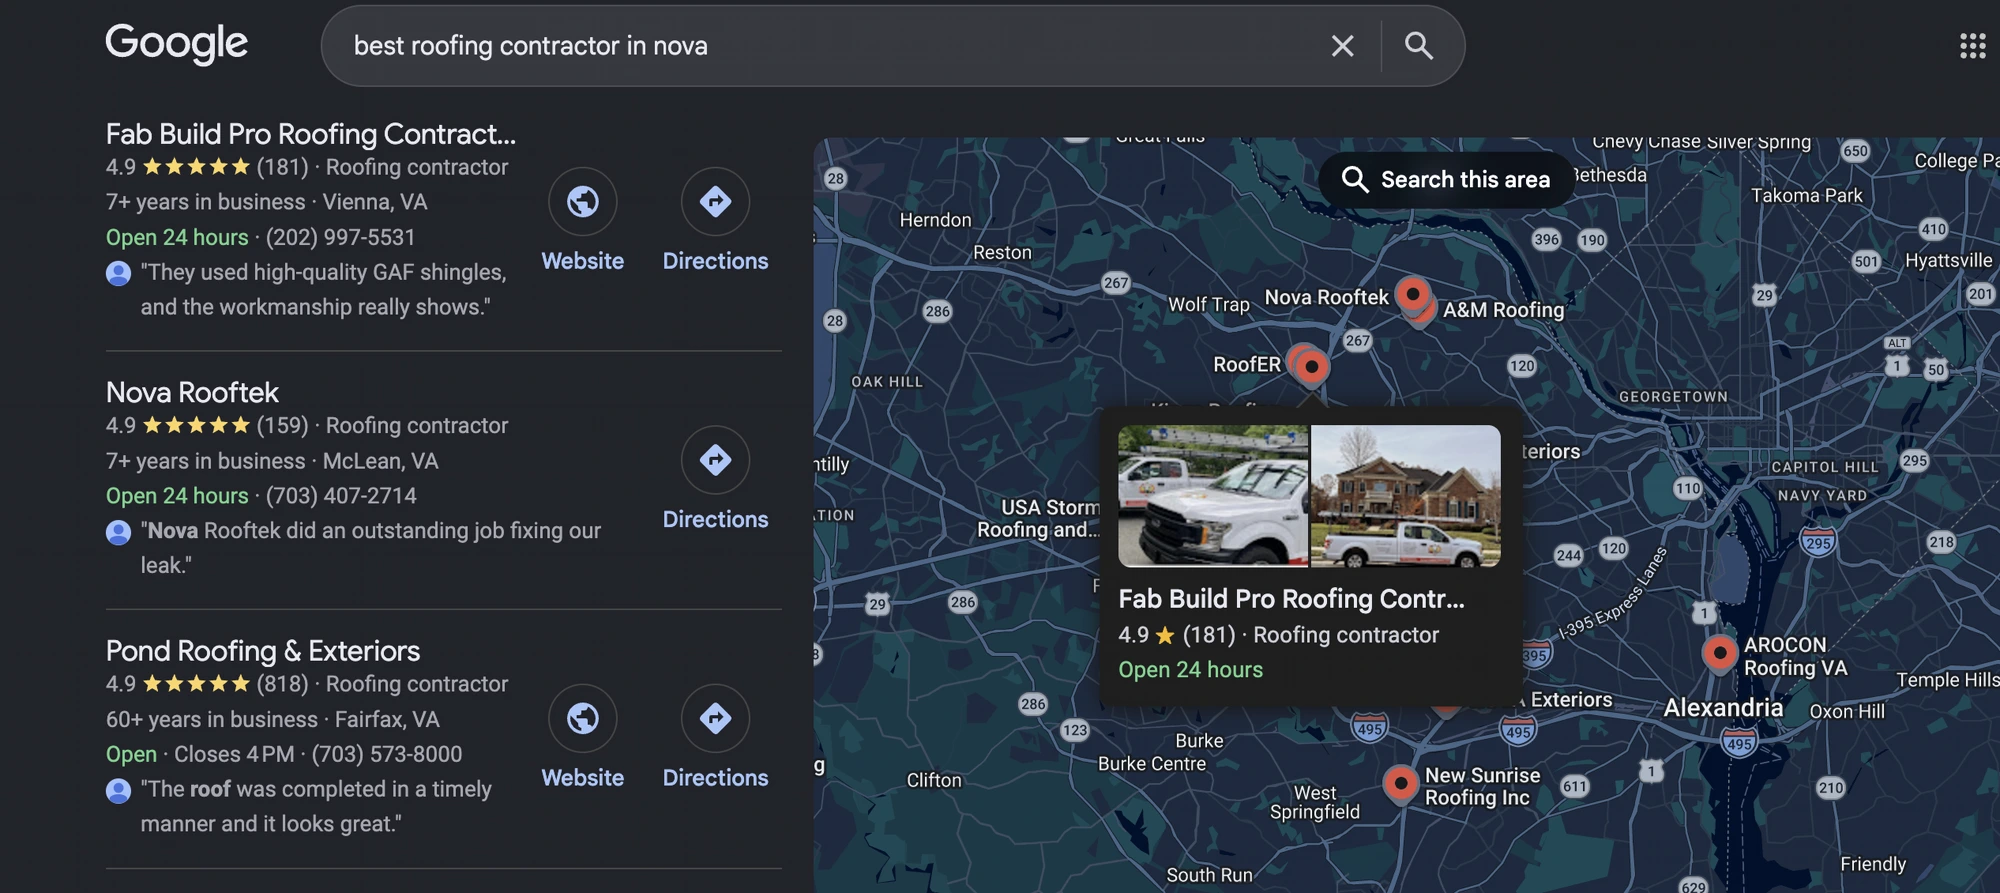Get directions to Fab Build Pro Roofing

(715, 202)
